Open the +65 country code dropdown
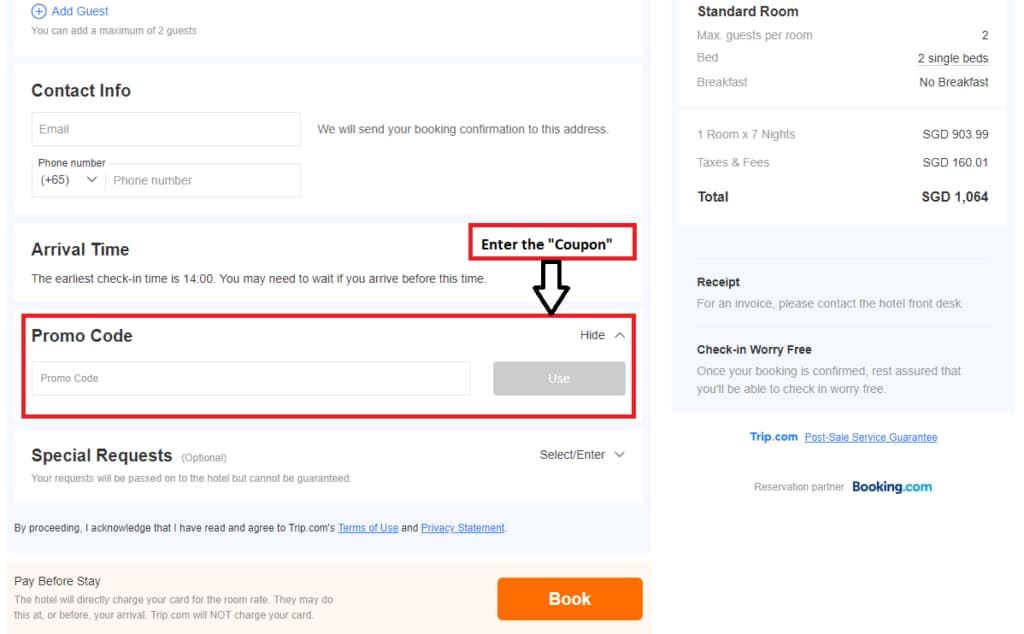1024x634 pixels. coord(69,180)
